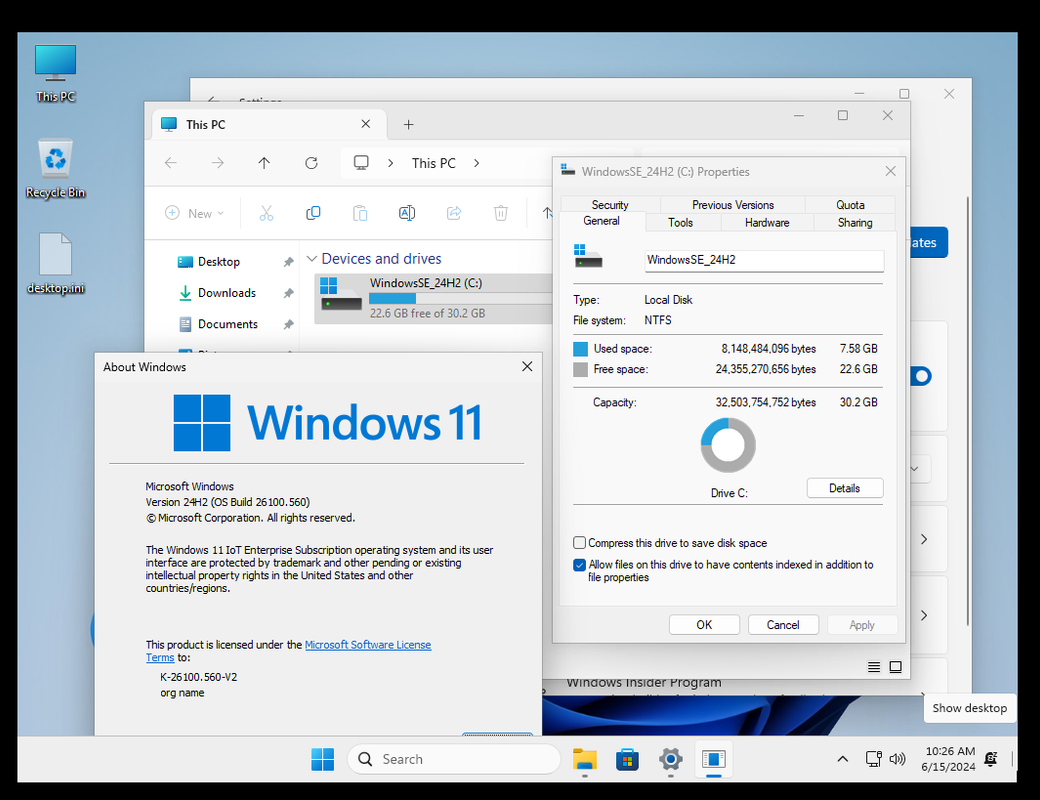Click the Settings window scrollbar
The height and width of the screenshot is (800, 1040).
click(968, 411)
